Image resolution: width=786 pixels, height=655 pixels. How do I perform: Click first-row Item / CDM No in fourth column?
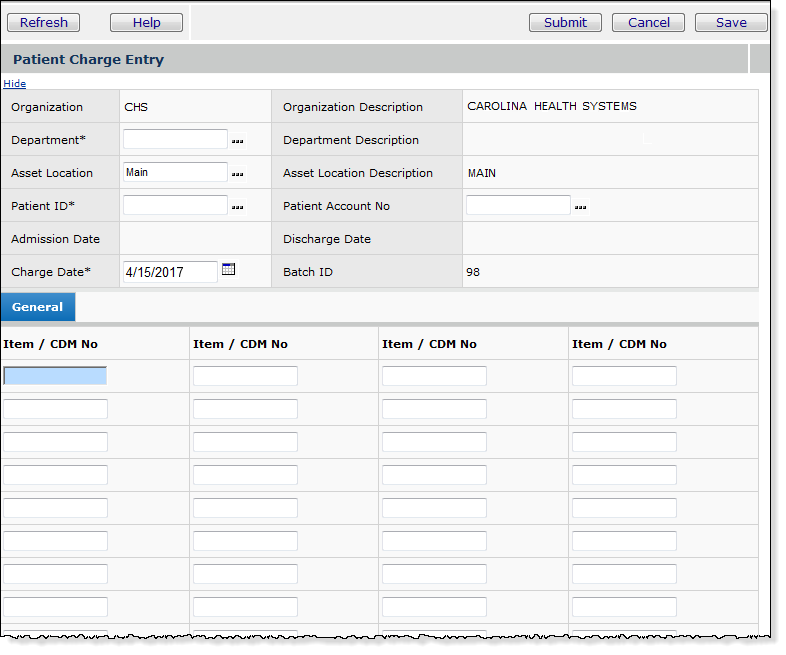(x=624, y=376)
